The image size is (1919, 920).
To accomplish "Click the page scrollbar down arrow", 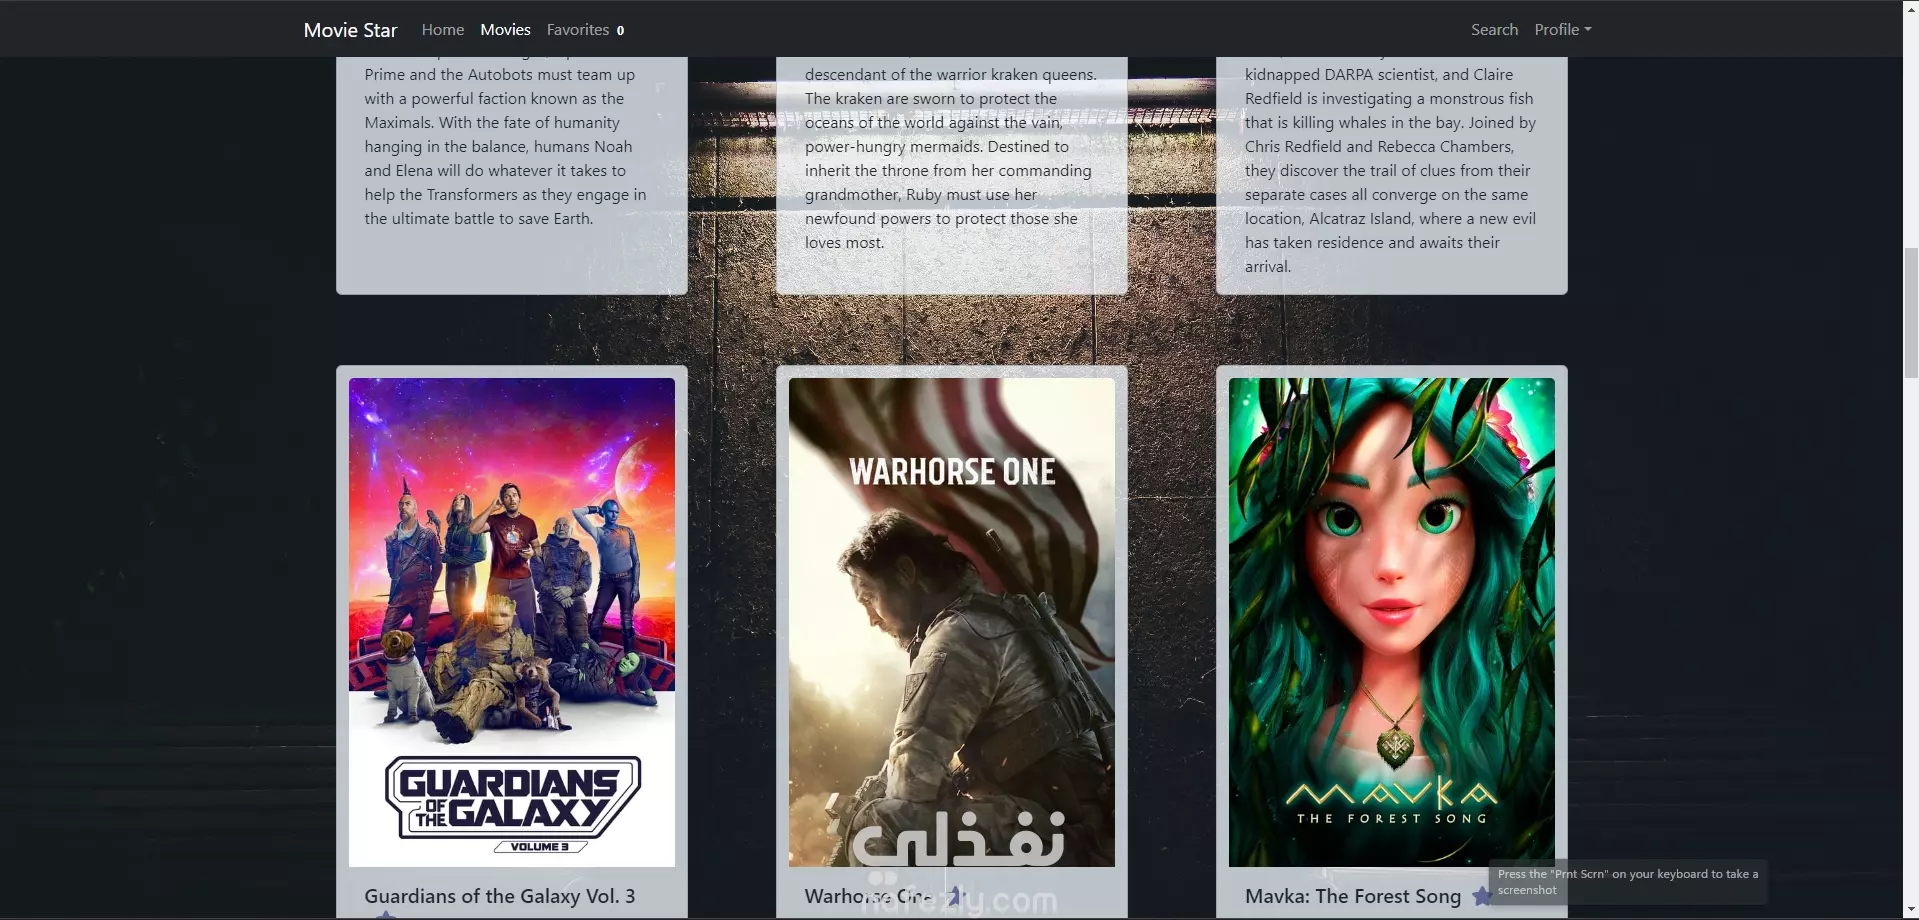I will [x=1911, y=911].
